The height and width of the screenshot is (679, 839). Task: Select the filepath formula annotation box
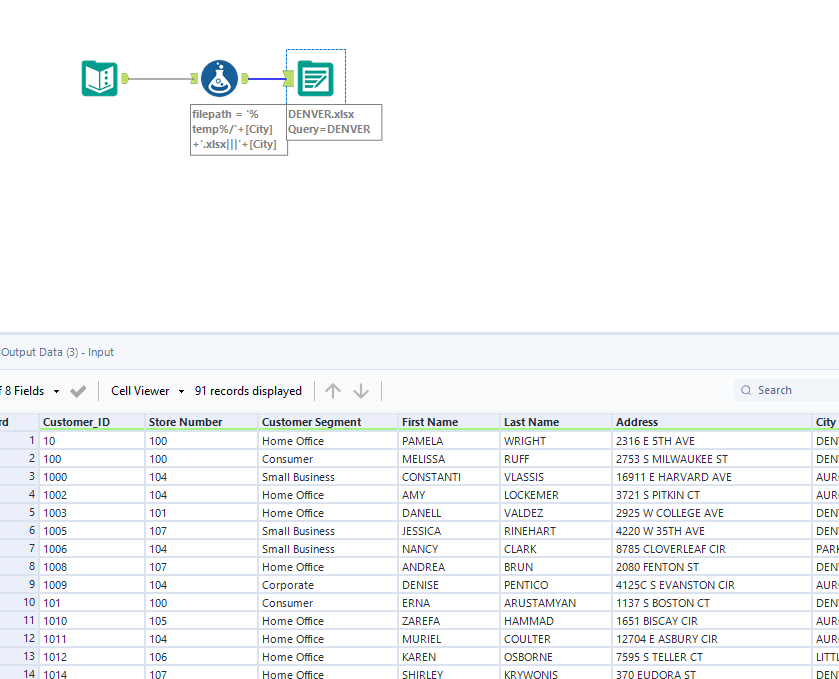pos(239,129)
